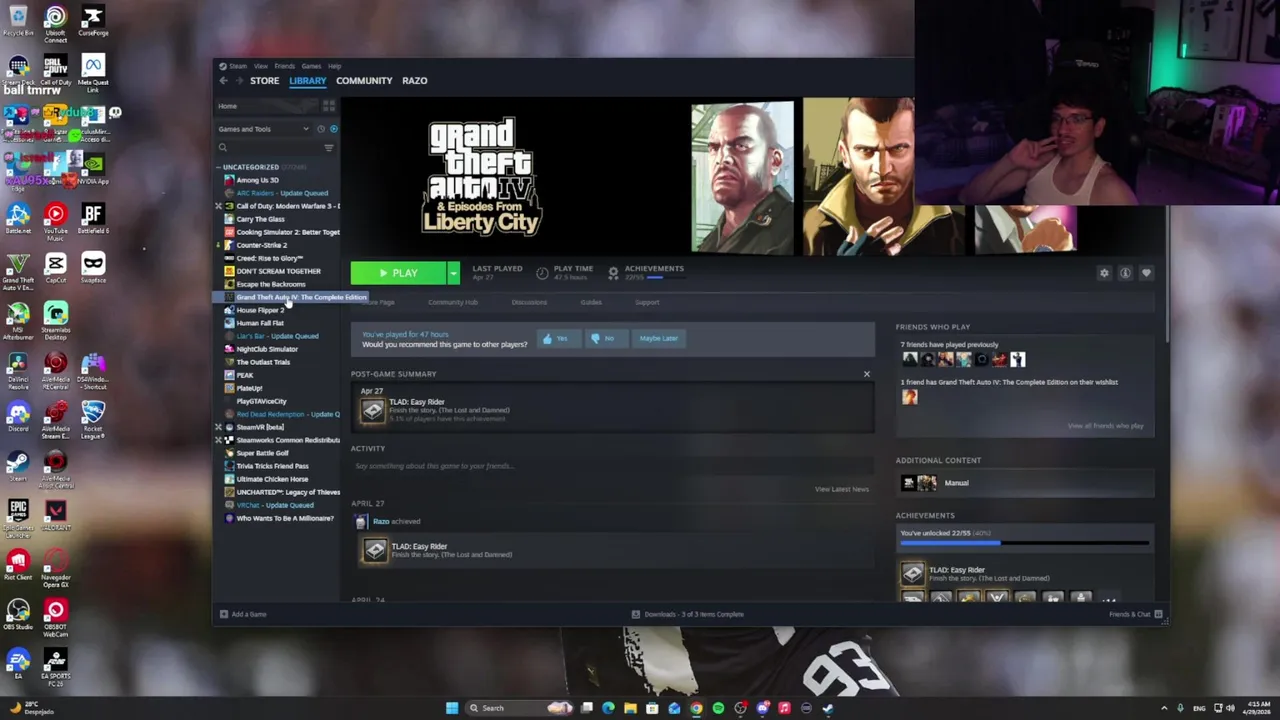1280x720 pixels.
Task: Open the Discord desktop shortcut
Action: pos(18,412)
